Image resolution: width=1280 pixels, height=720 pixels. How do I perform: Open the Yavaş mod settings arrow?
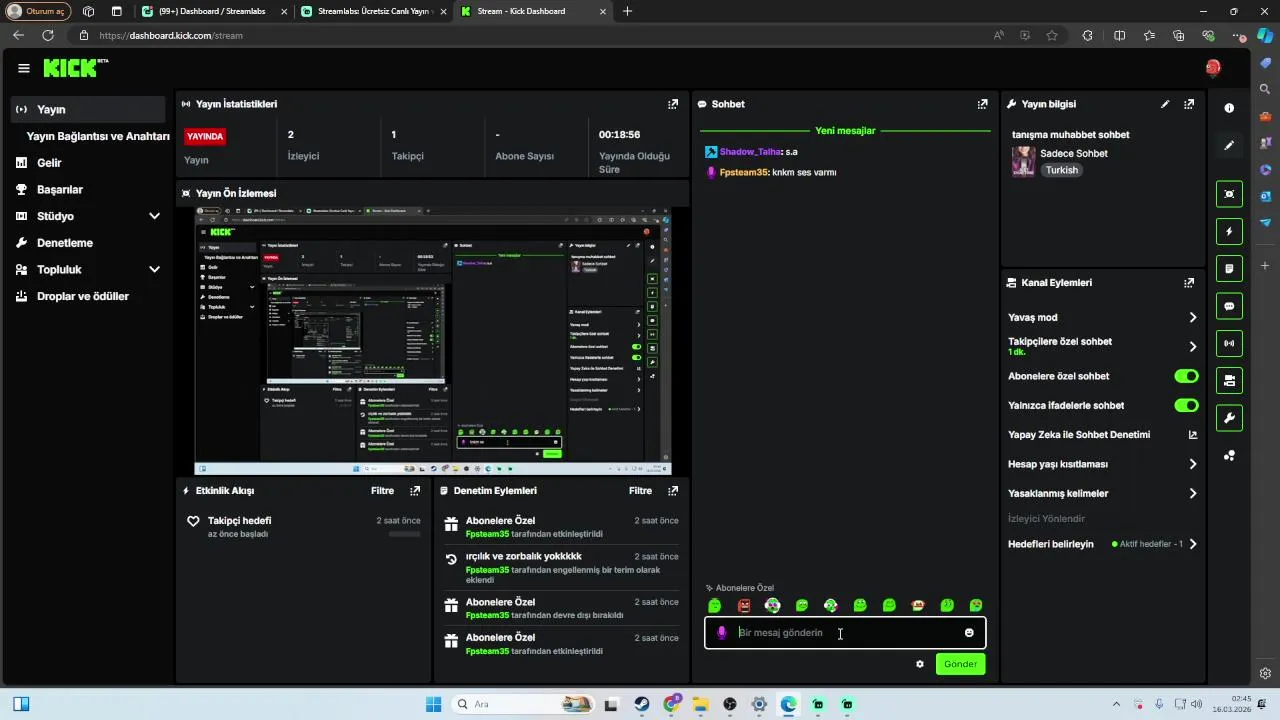1192,318
